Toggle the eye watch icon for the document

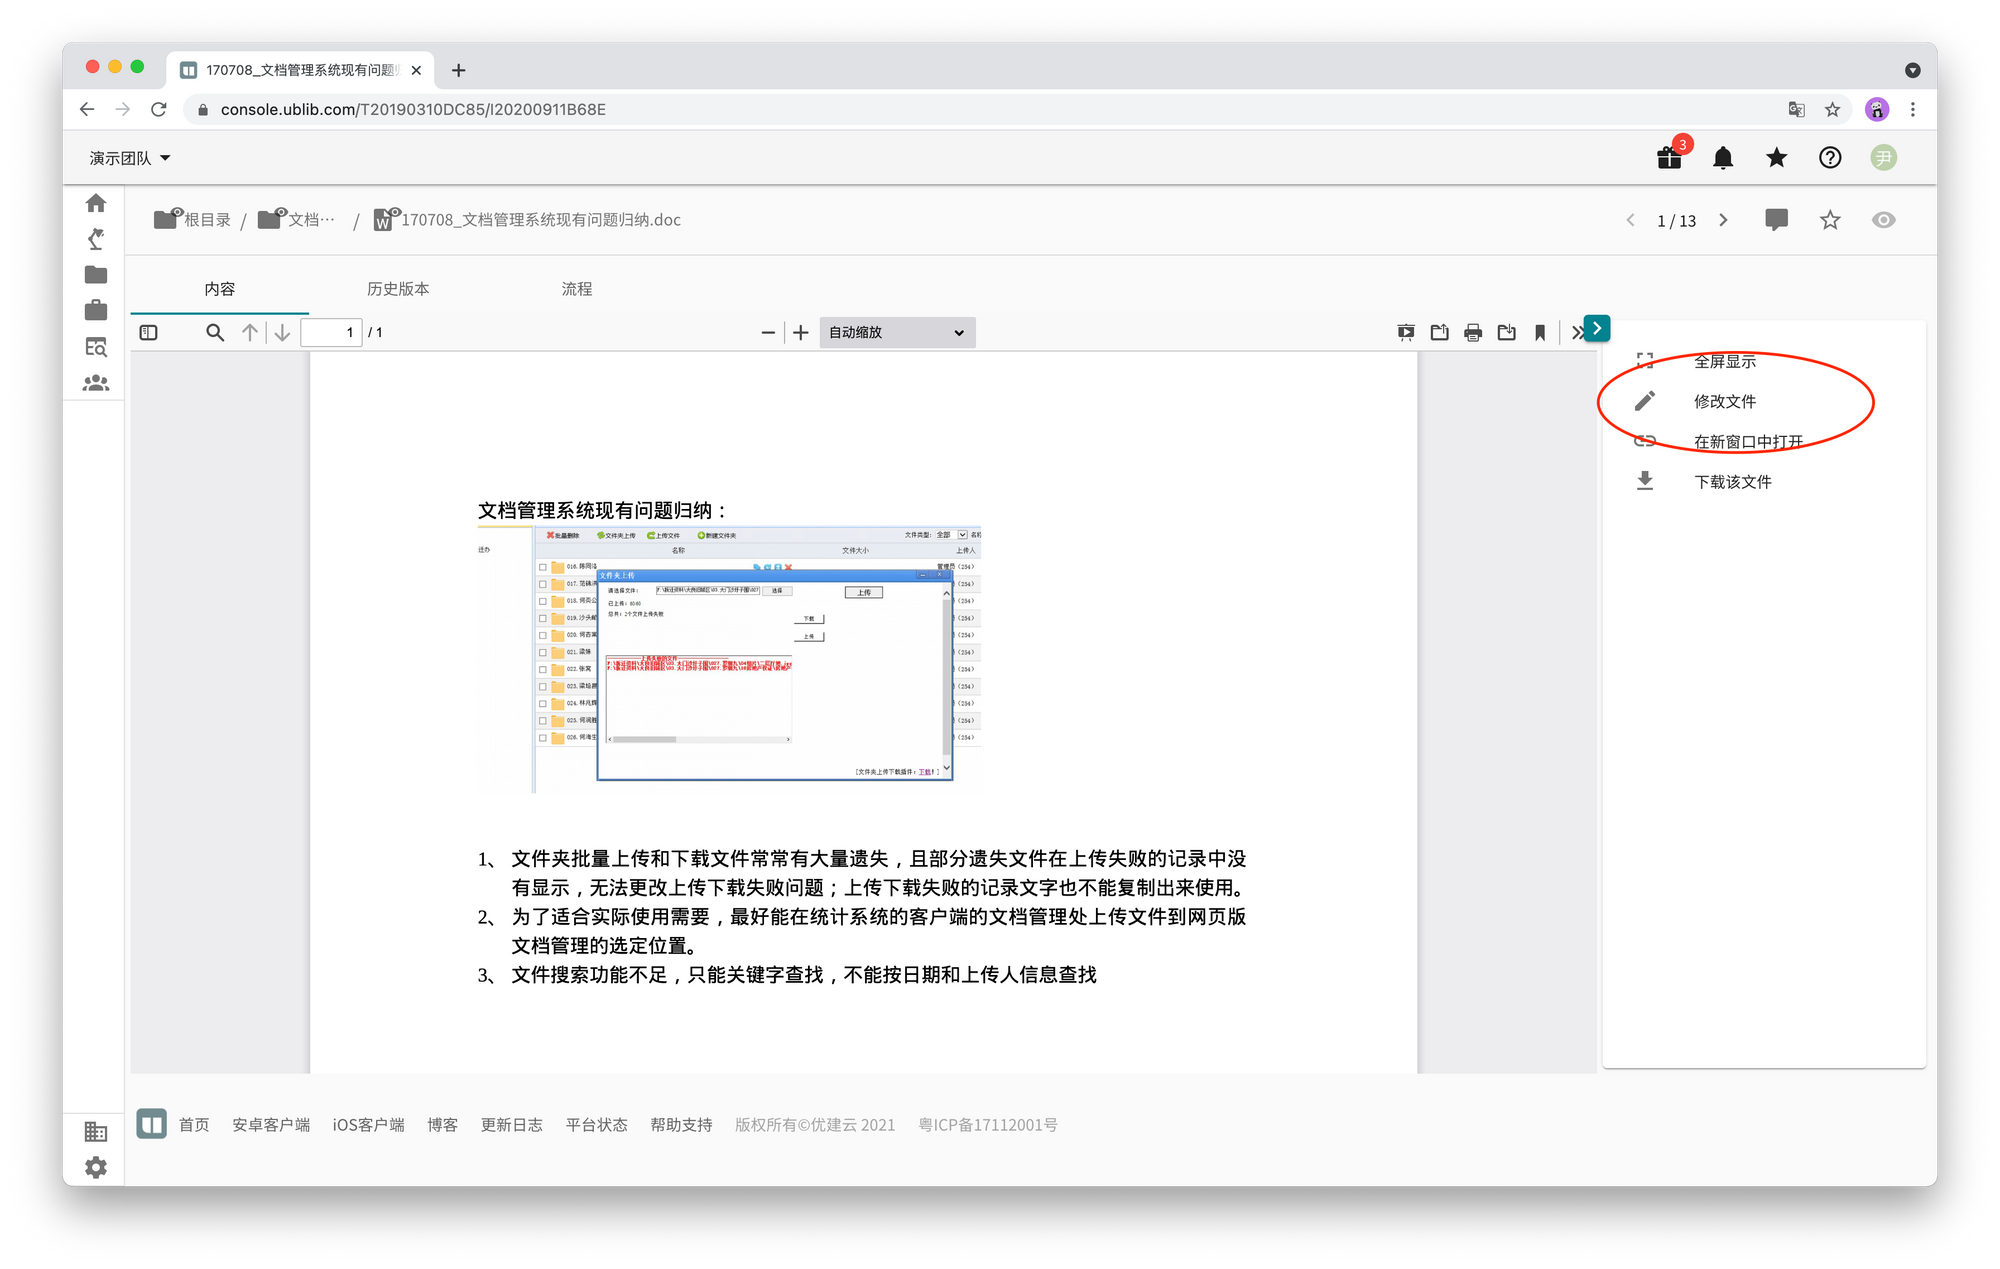click(1883, 220)
